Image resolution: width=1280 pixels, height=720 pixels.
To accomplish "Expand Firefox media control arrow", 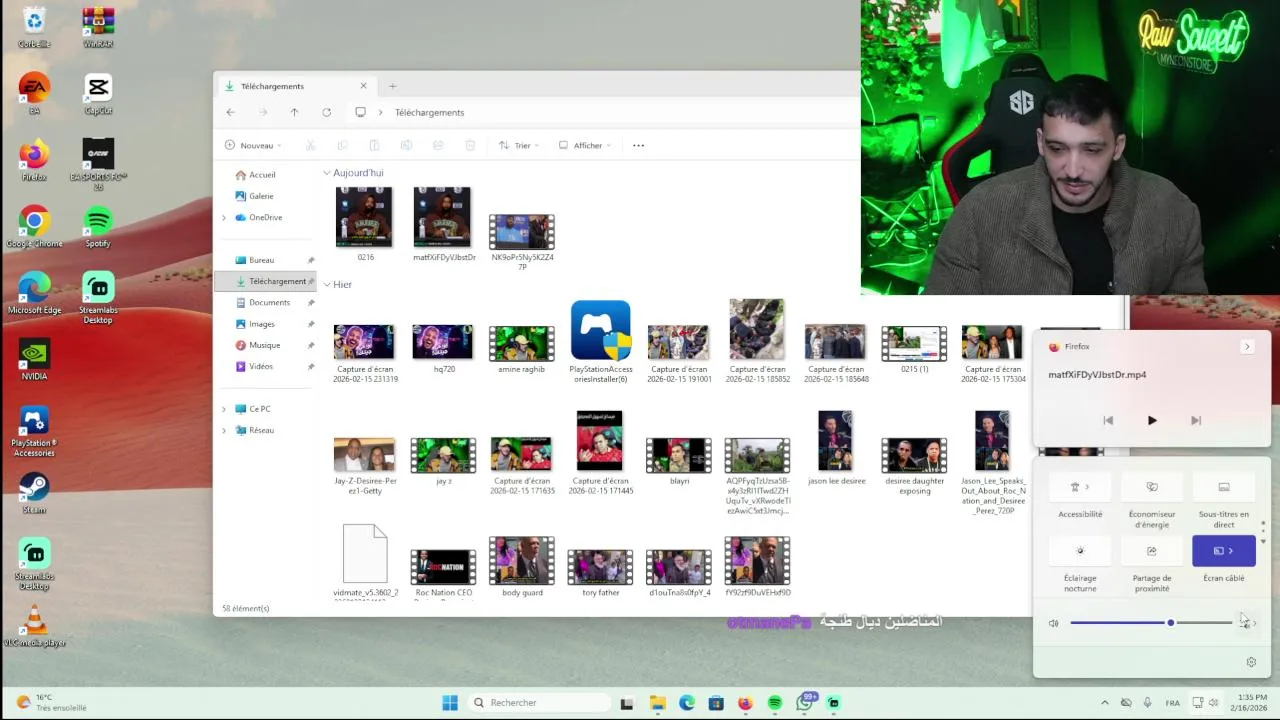I will point(1246,346).
